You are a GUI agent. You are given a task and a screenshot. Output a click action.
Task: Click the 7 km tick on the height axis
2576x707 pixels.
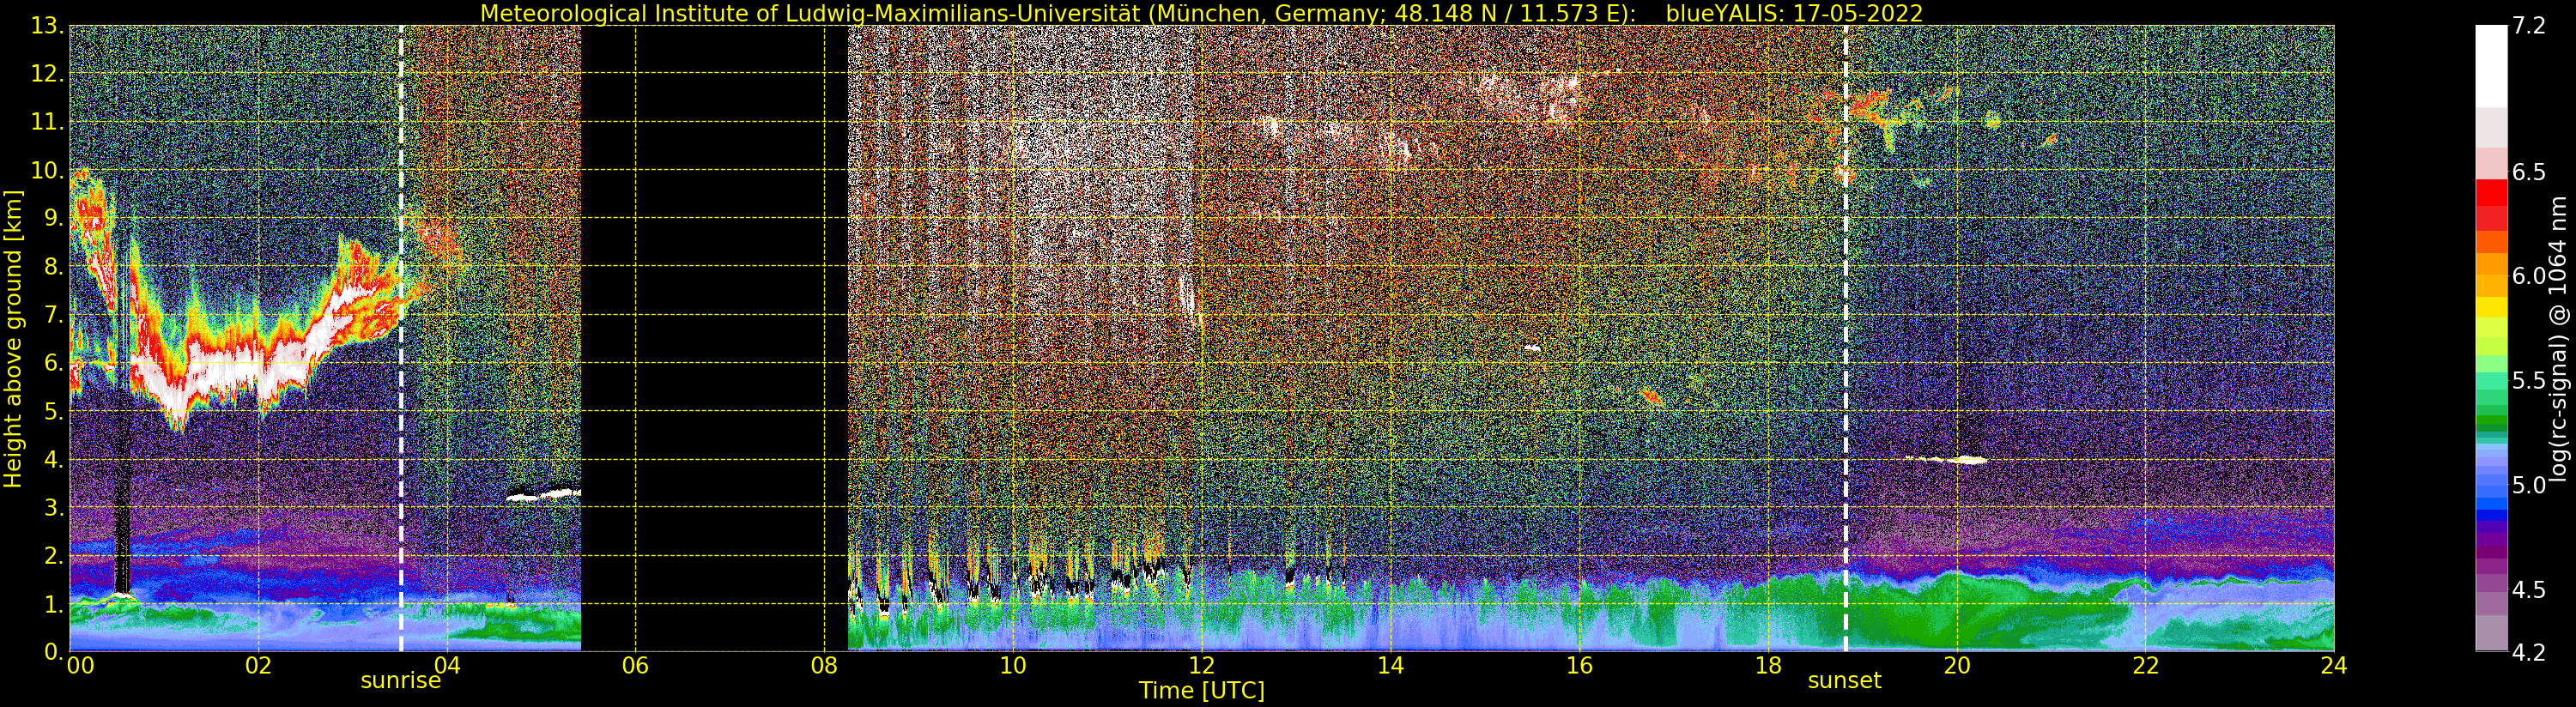click(53, 315)
